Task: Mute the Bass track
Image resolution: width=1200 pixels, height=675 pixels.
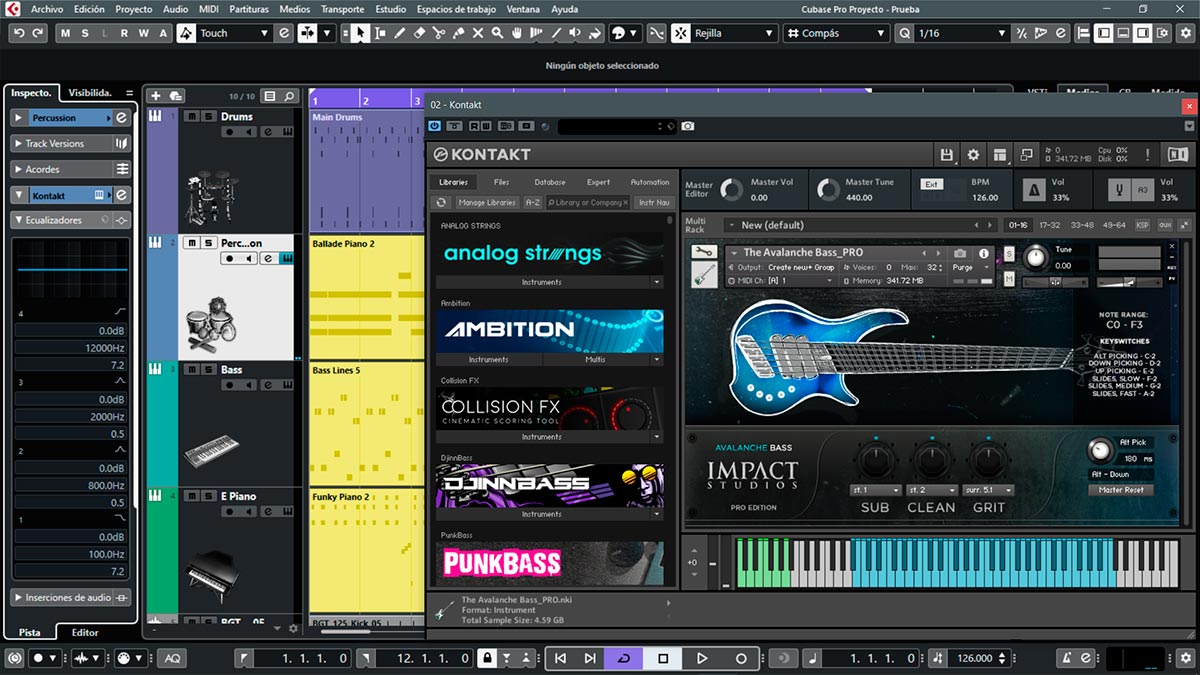Action: (x=191, y=369)
